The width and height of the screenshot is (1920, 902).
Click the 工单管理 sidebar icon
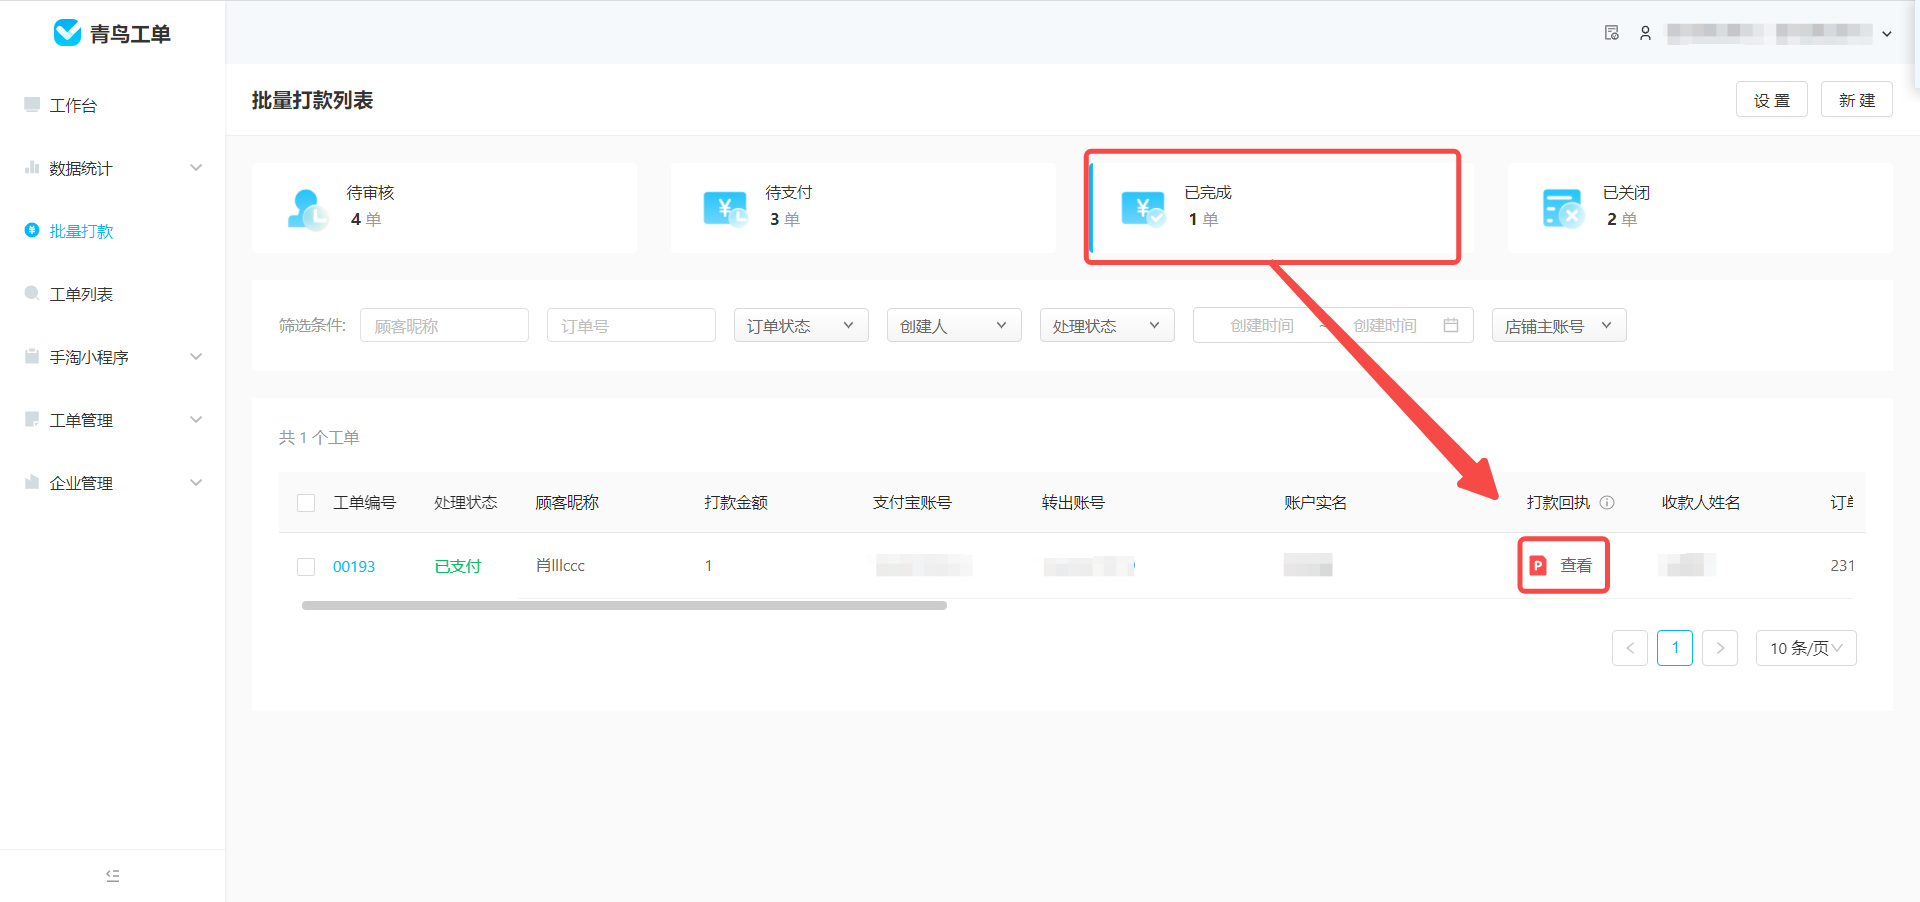[x=32, y=420]
